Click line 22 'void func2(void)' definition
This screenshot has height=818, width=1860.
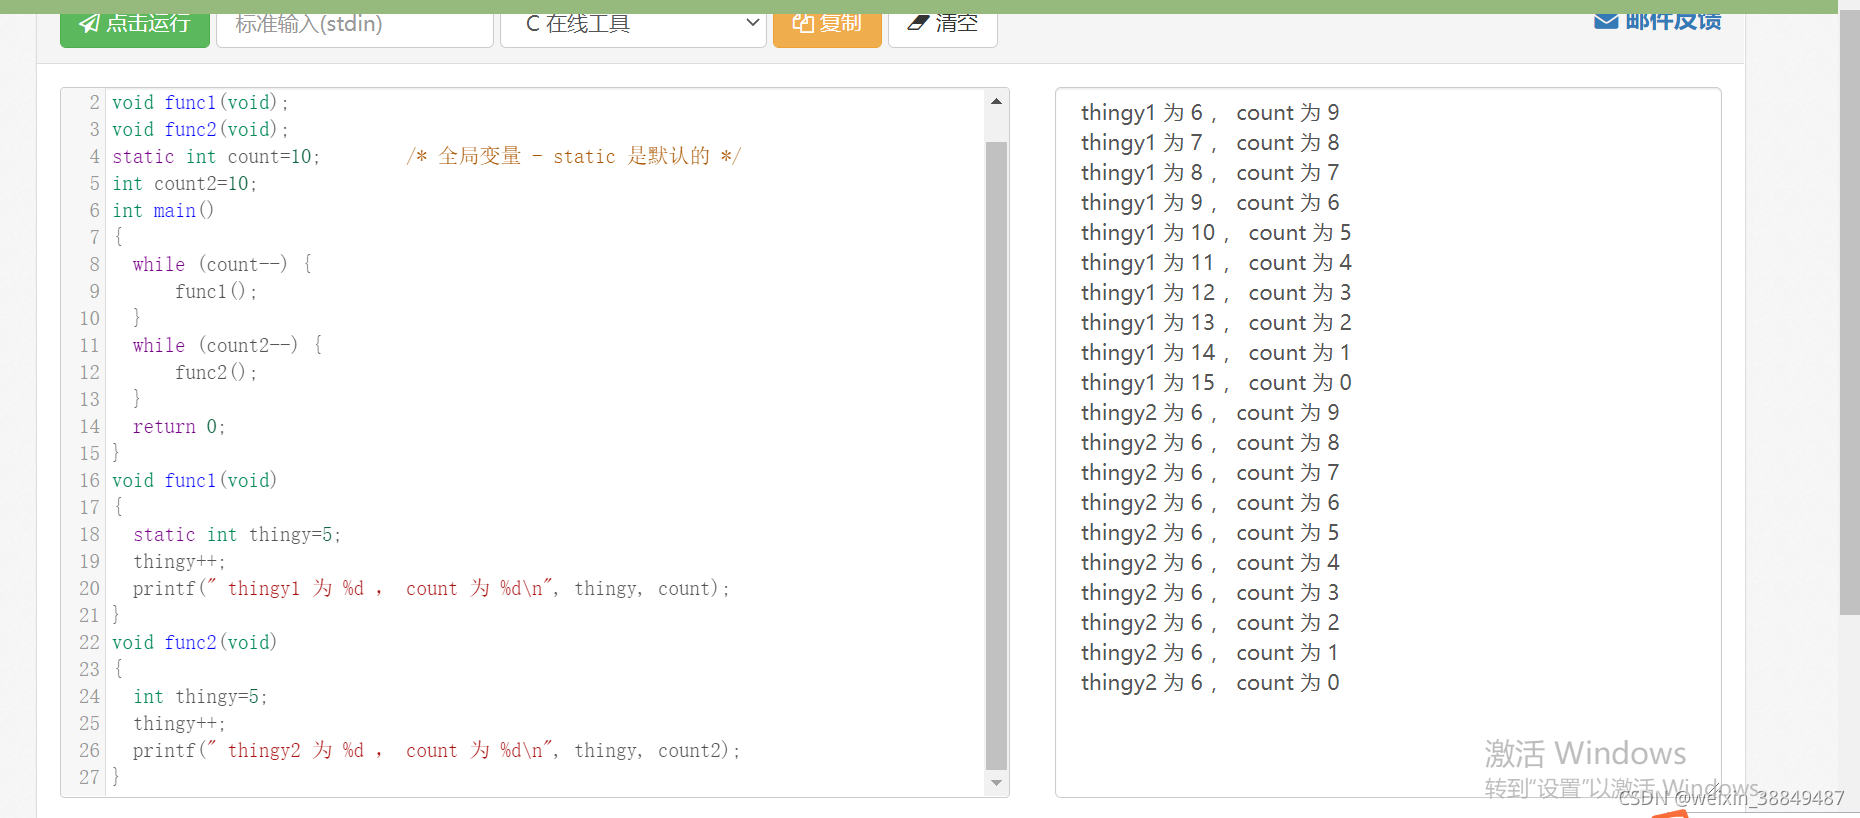click(x=195, y=642)
